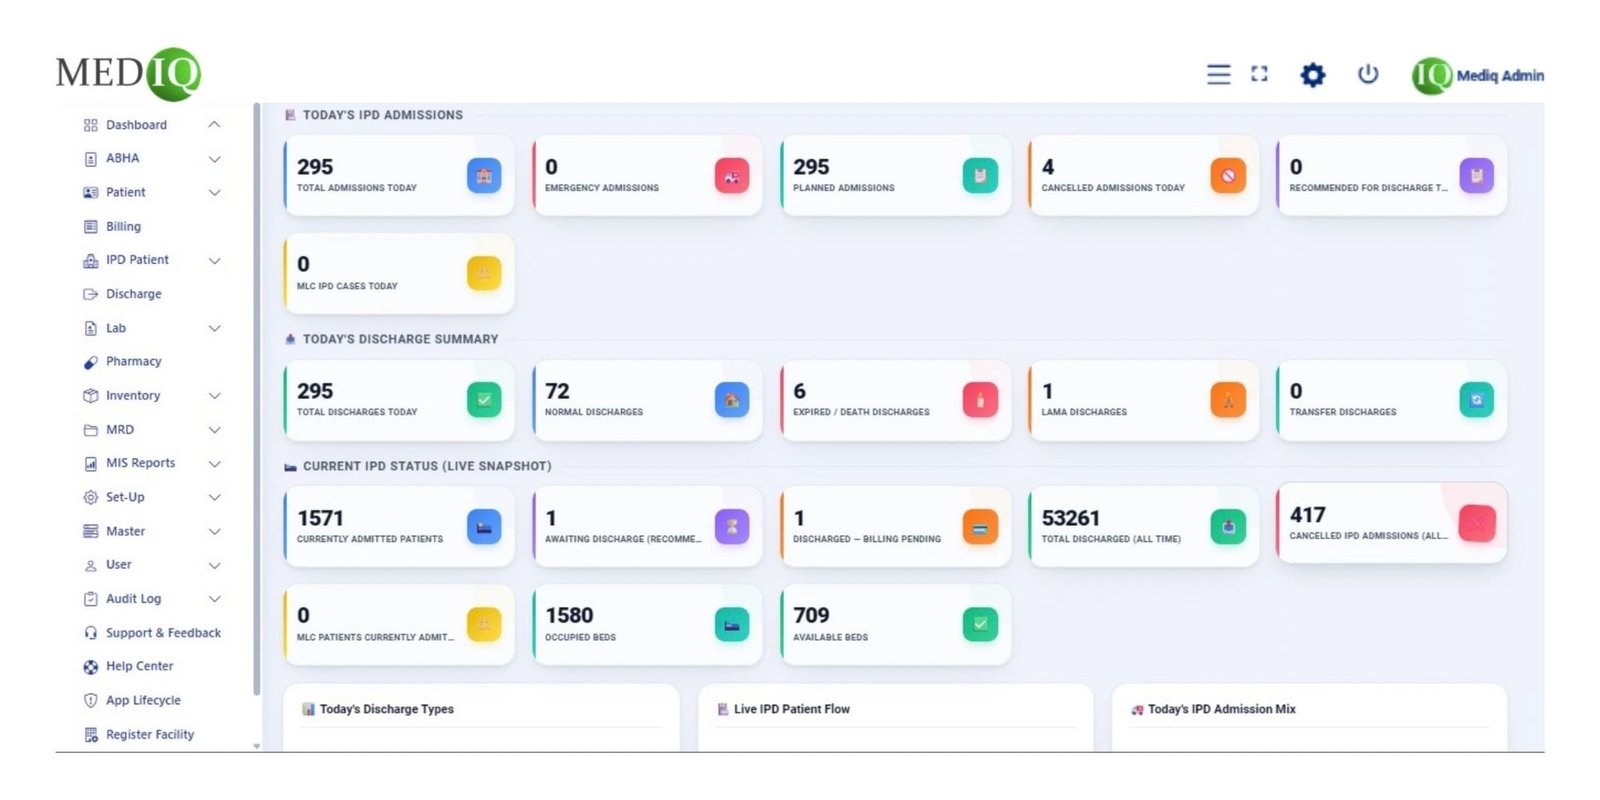Screen dimensions: 1600x800
Task: Collapse the Dashboard menu chevron
Action: 214,125
